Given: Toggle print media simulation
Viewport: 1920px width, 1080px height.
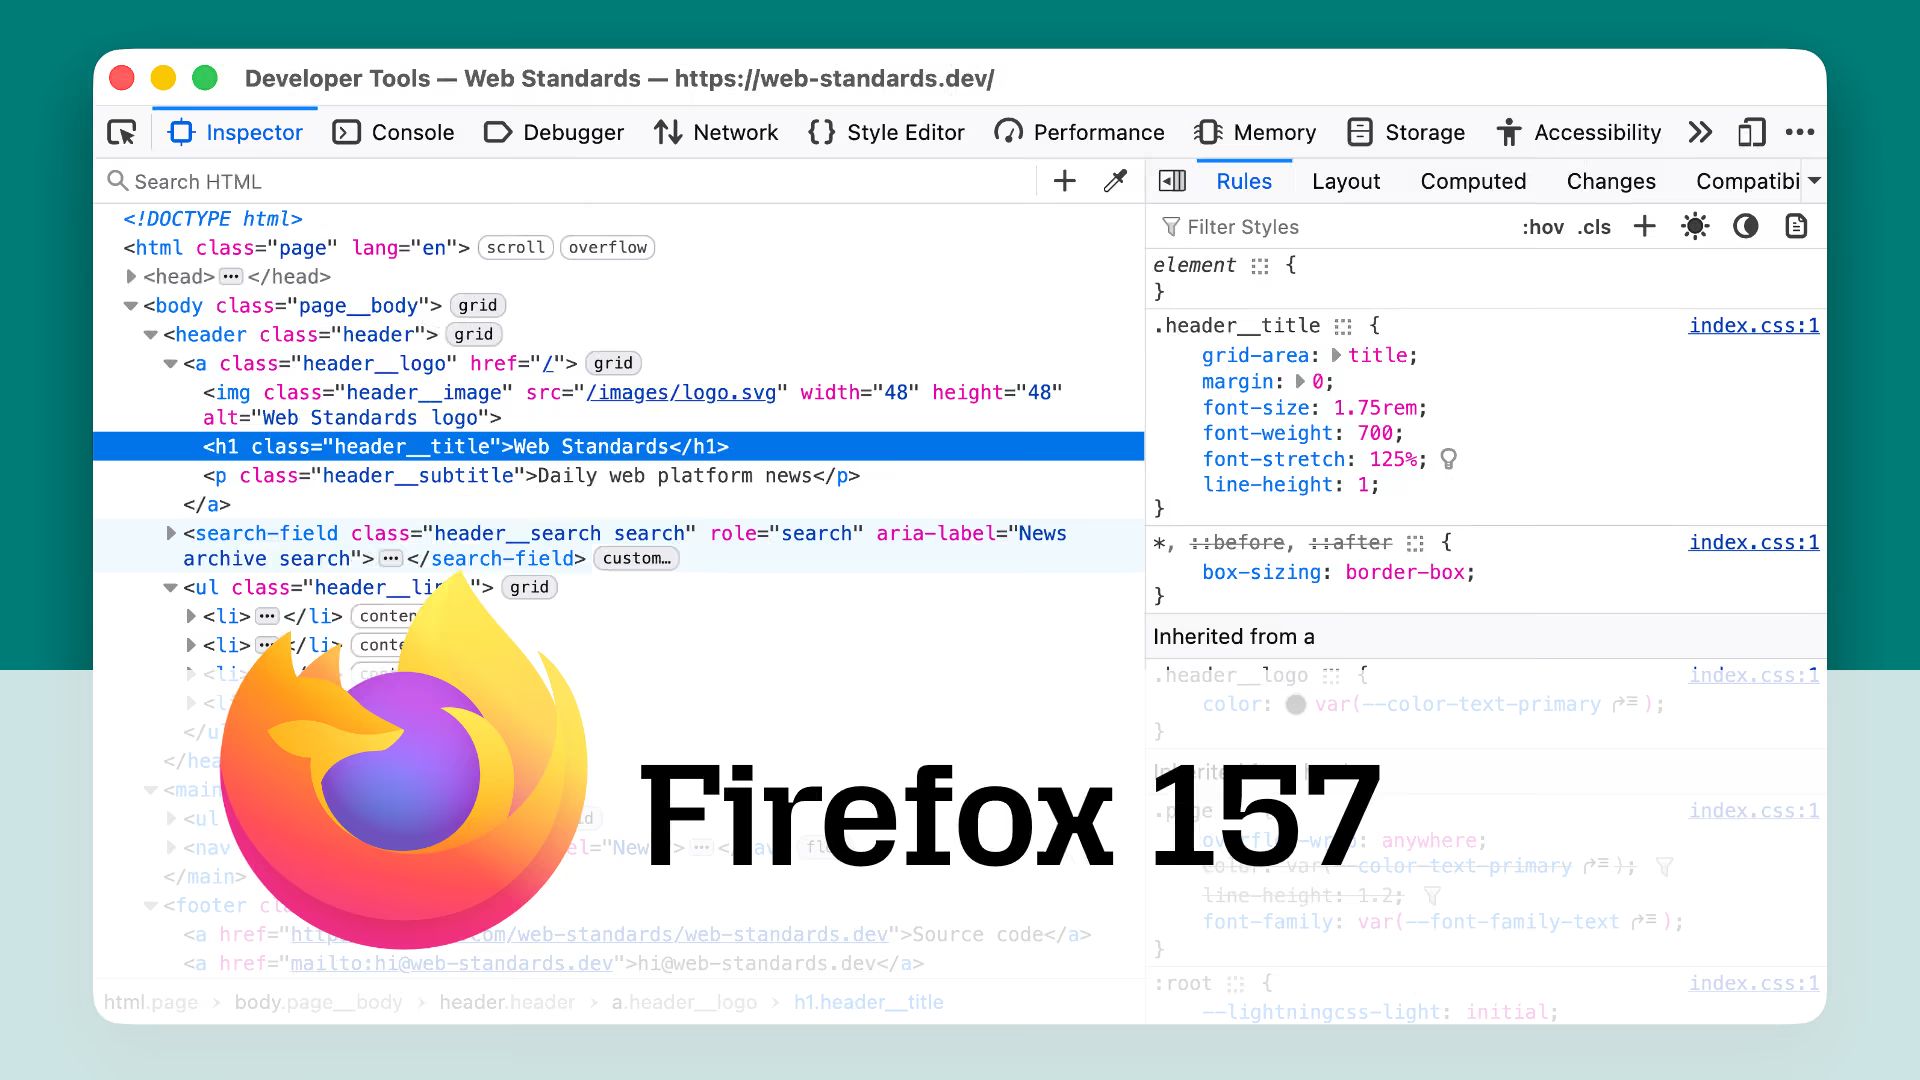Looking at the screenshot, I should click(x=1796, y=227).
